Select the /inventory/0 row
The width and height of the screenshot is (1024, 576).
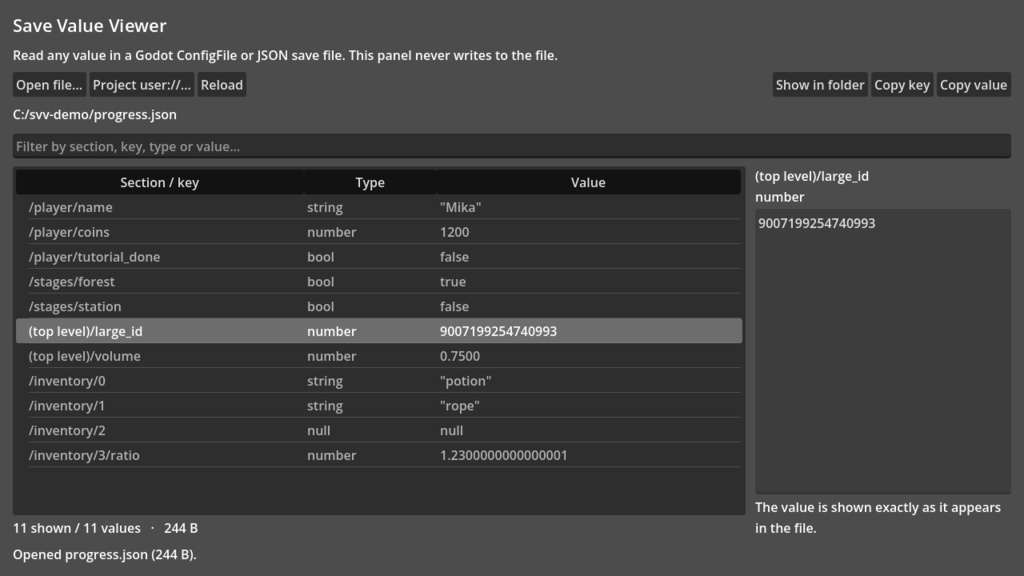pyautogui.click(x=379, y=381)
